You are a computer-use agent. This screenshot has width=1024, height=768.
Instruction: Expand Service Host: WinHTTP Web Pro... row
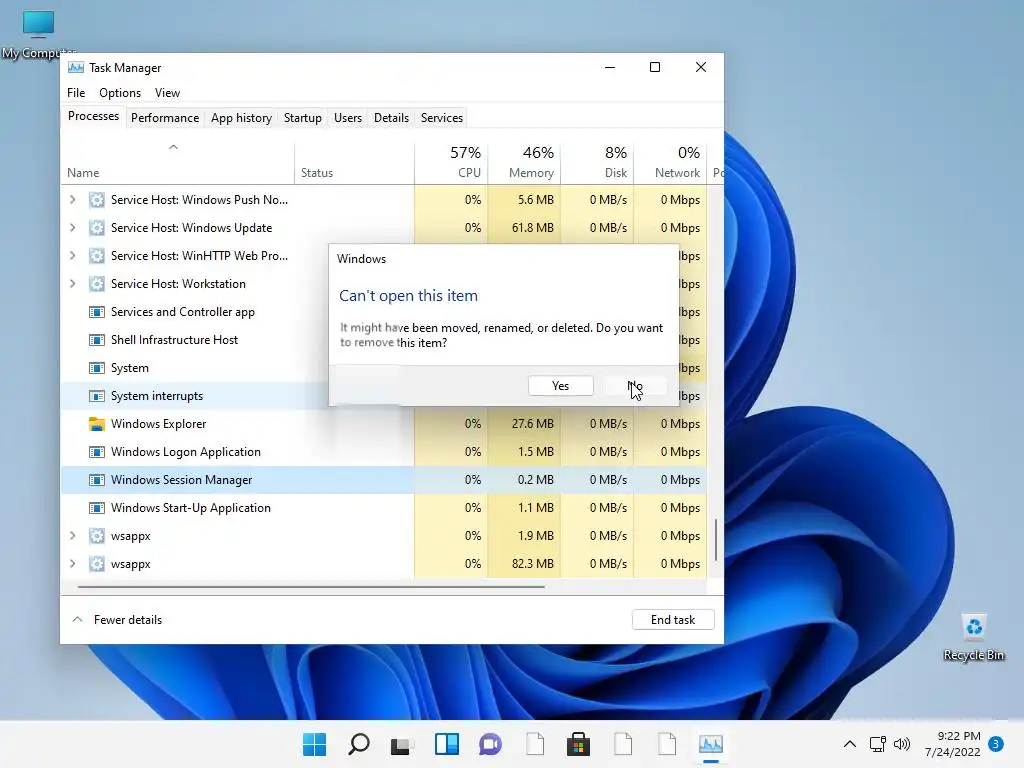click(72, 256)
